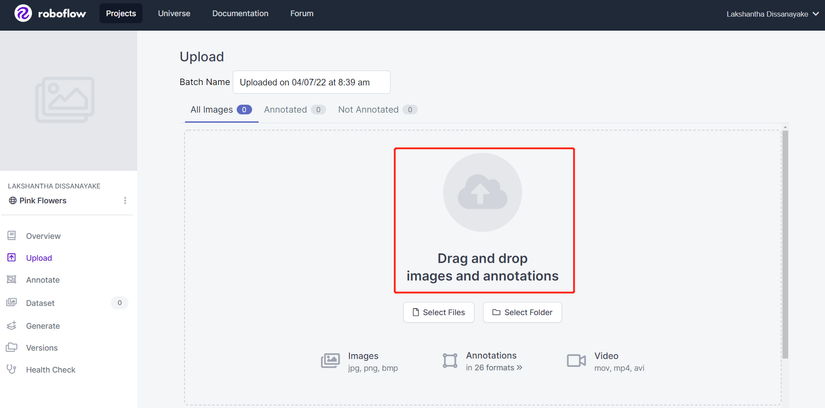This screenshot has width=825, height=408.
Task: Focus the Batch Name input field
Action: tap(311, 82)
